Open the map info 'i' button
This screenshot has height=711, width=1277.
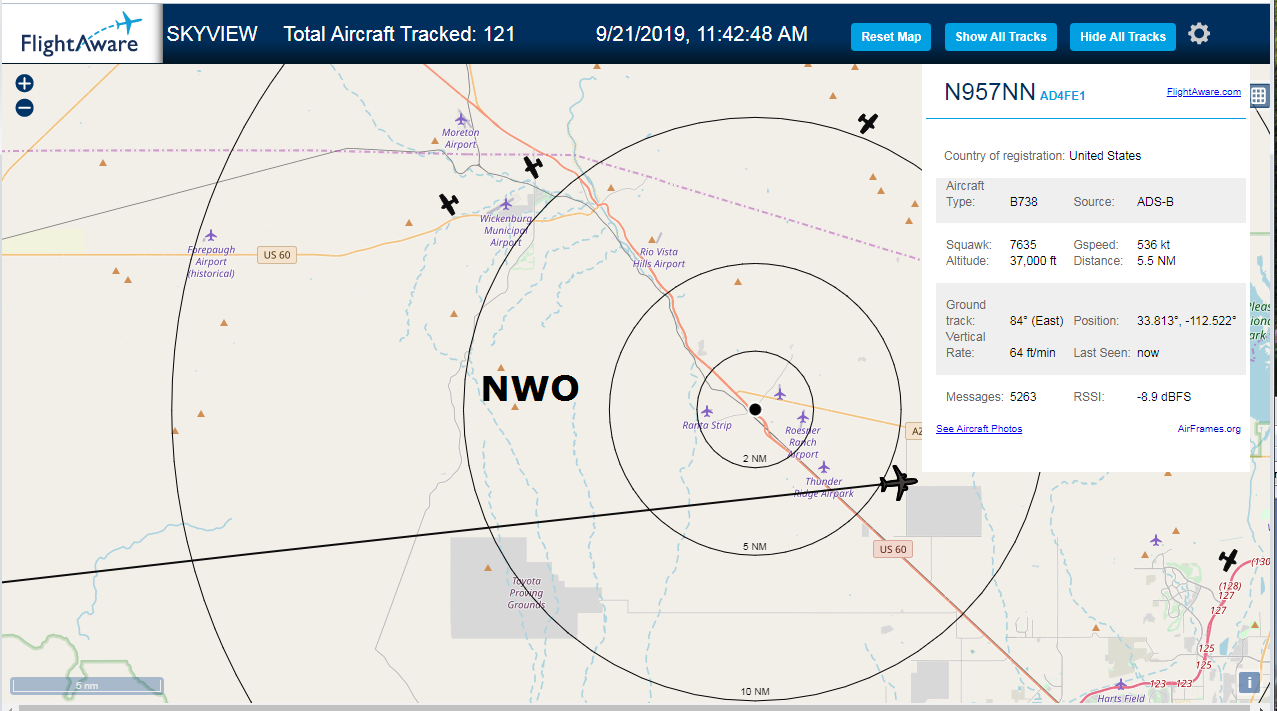point(1249,682)
